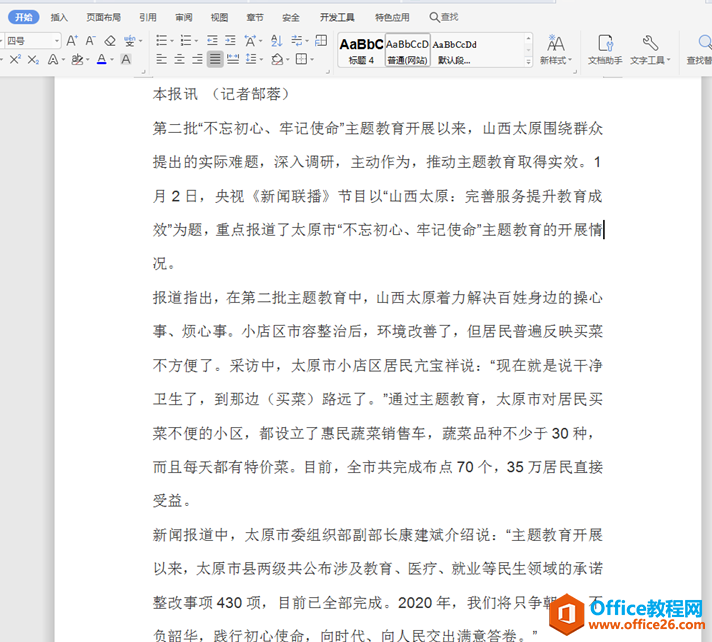
Task: Open line spacing options
Action: click(251, 59)
